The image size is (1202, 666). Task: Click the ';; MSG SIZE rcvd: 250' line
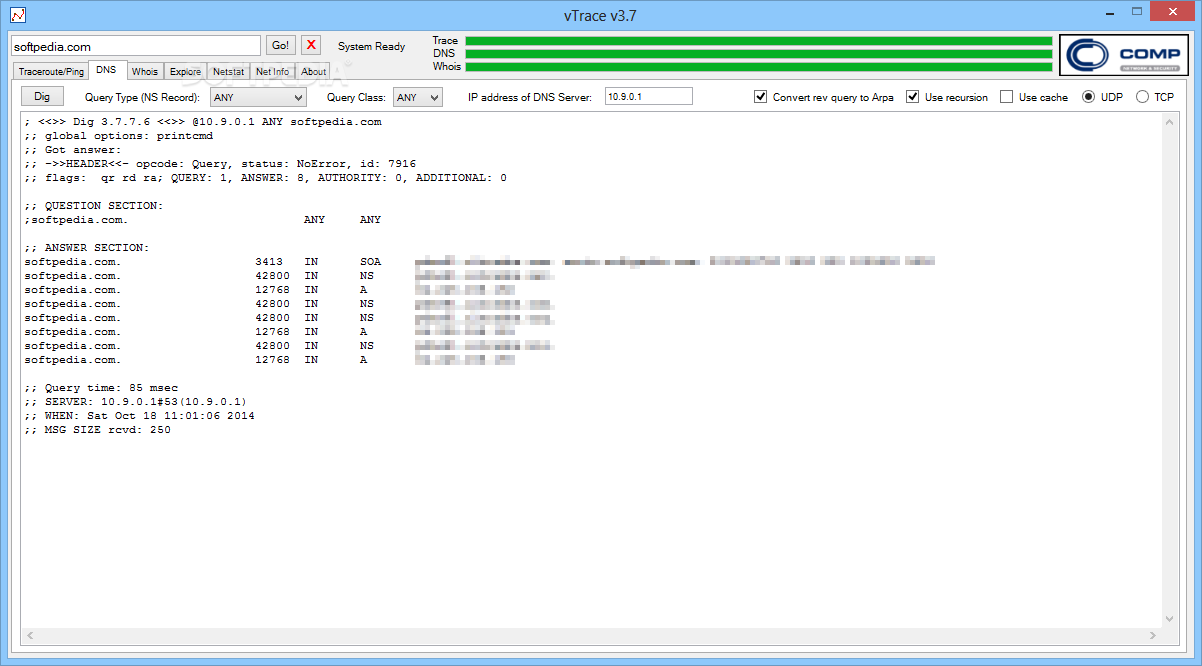tap(98, 430)
